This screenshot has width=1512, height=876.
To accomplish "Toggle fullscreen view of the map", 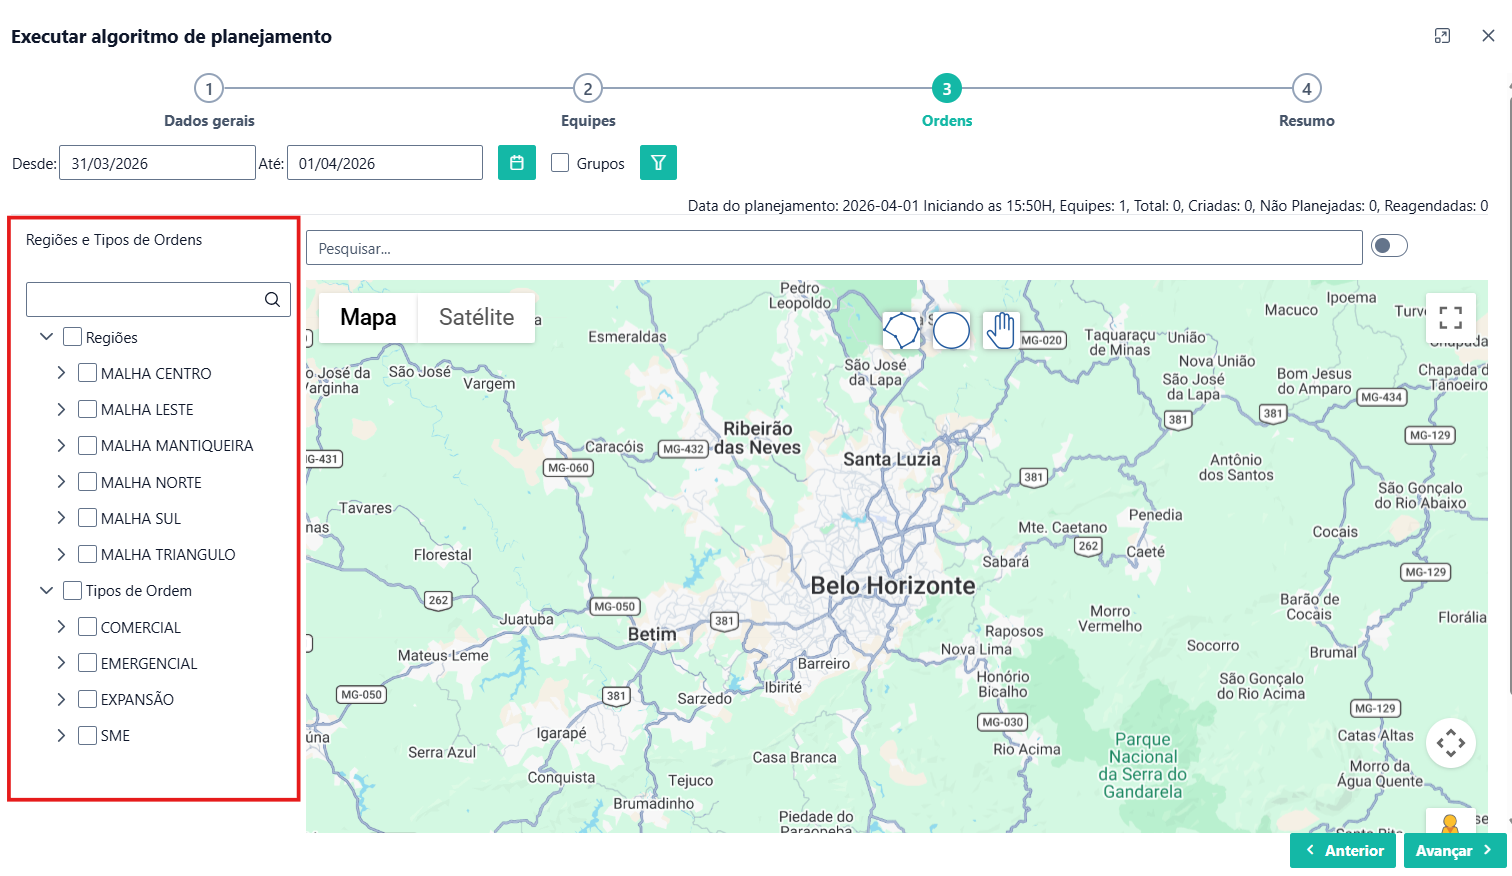I will pyautogui.click(x=1450, y=318).
